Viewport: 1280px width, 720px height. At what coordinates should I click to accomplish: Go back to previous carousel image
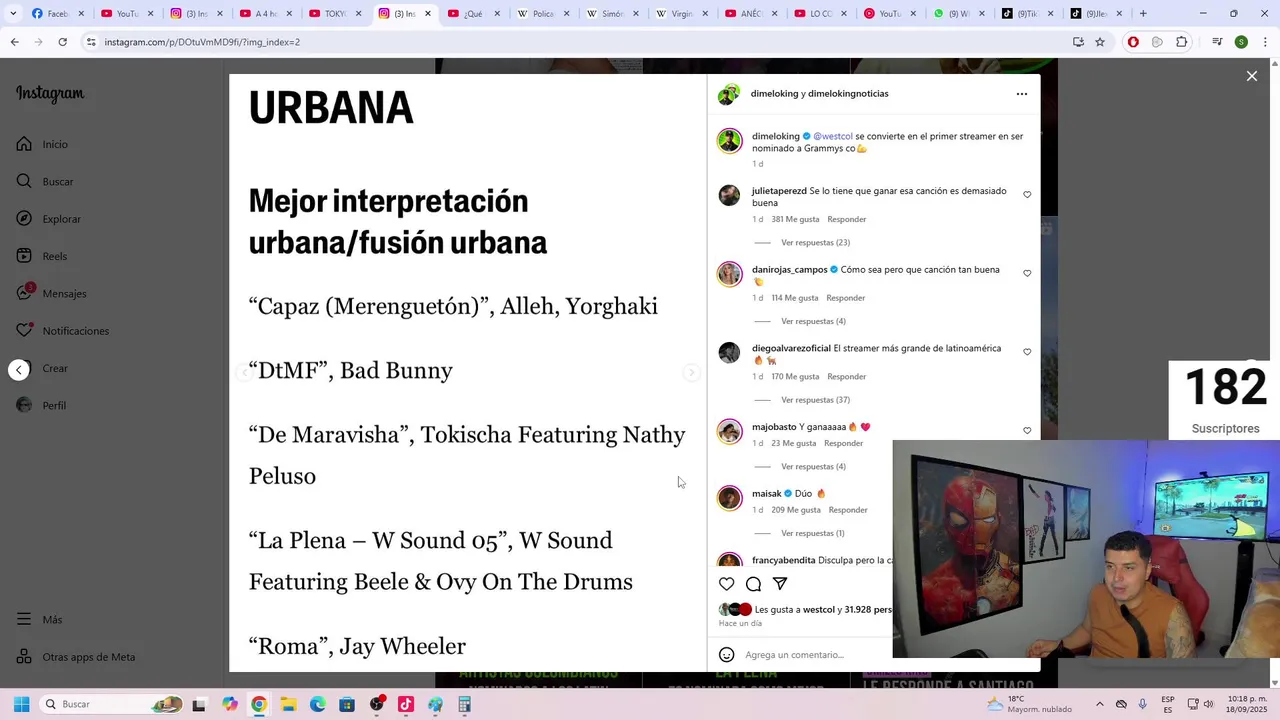[x=244, y=372]
